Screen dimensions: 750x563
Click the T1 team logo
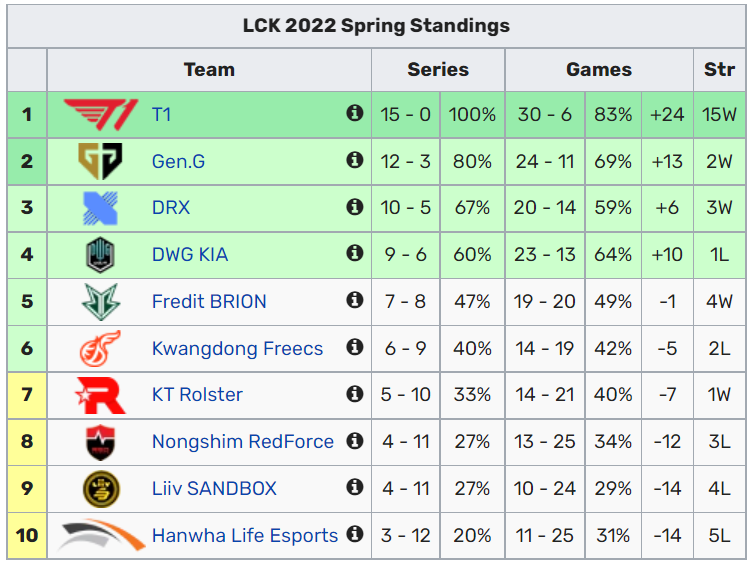[100, 114]
